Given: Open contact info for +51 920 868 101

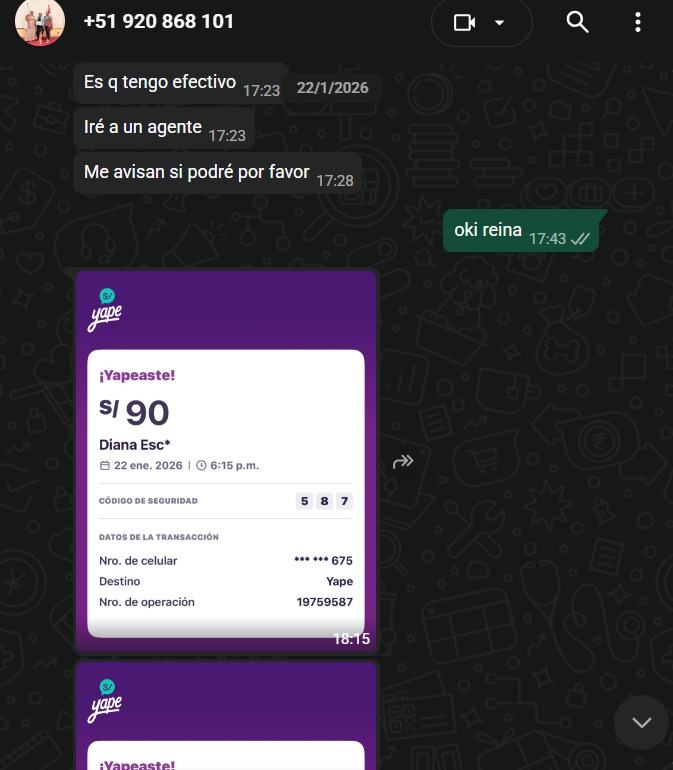Looking at the screenshot, I should click(x=159, y=22).
